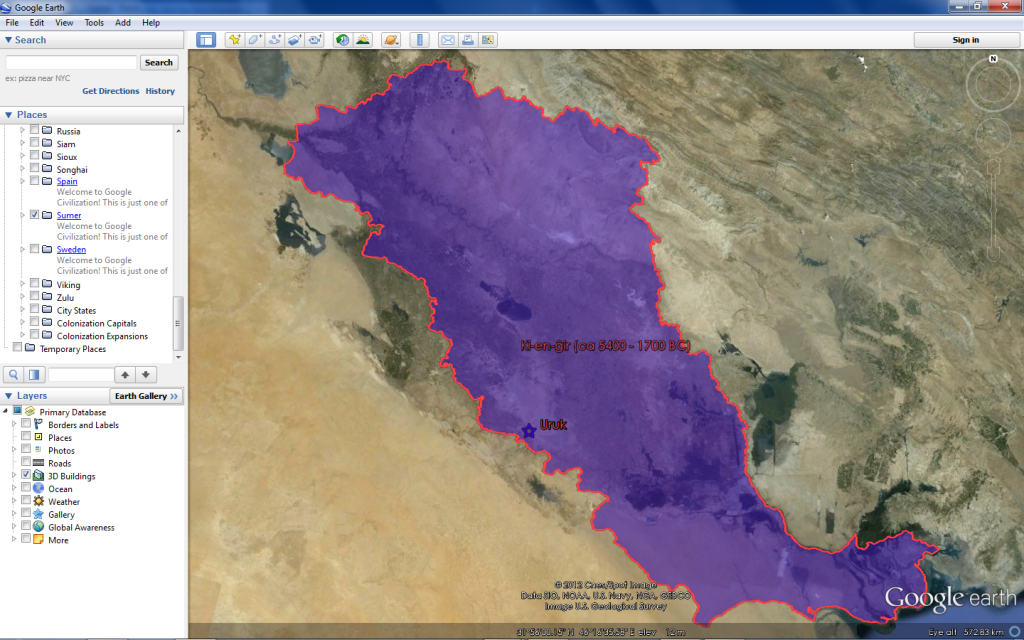The height and width of the screenshot is (640, 1024).
Task: Check the Temporary Places checkbox
Action: 18,347
